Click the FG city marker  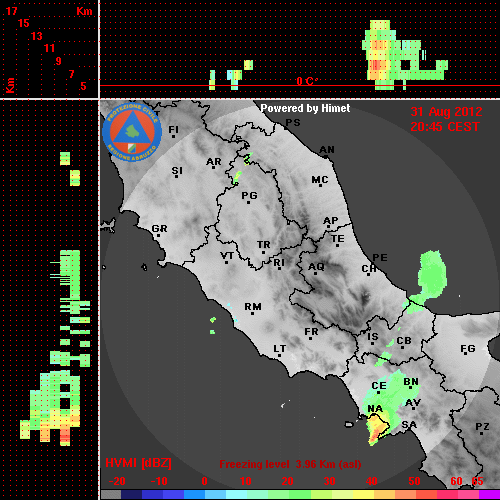465,353
